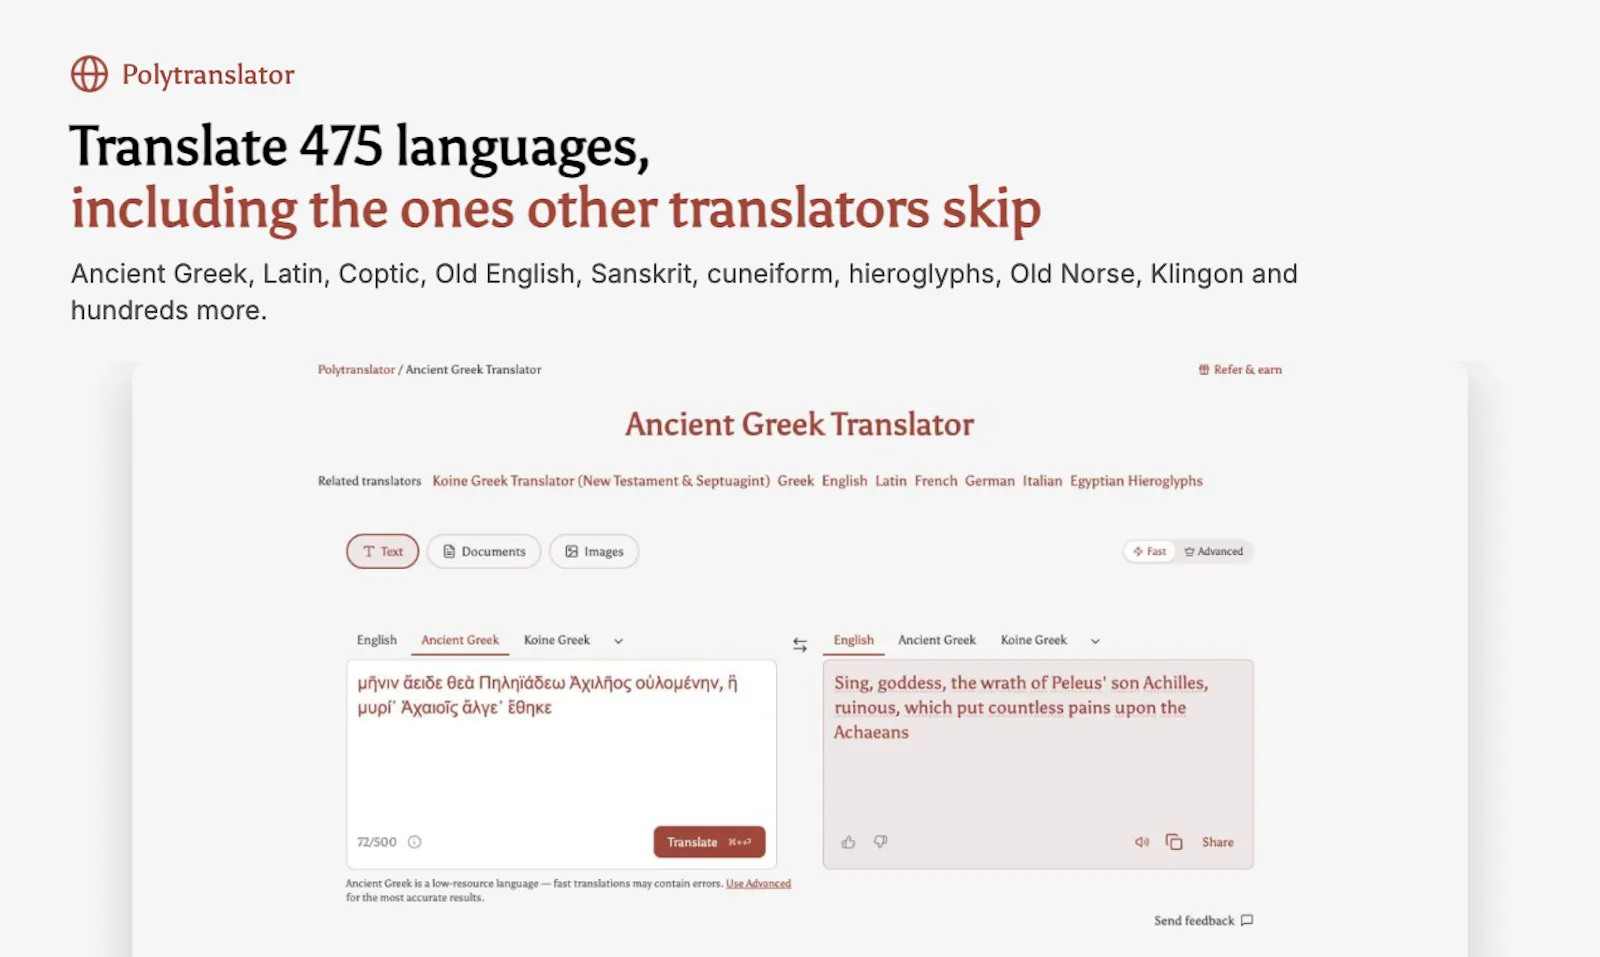Switch to the Images tab

(x=594, y=551)
